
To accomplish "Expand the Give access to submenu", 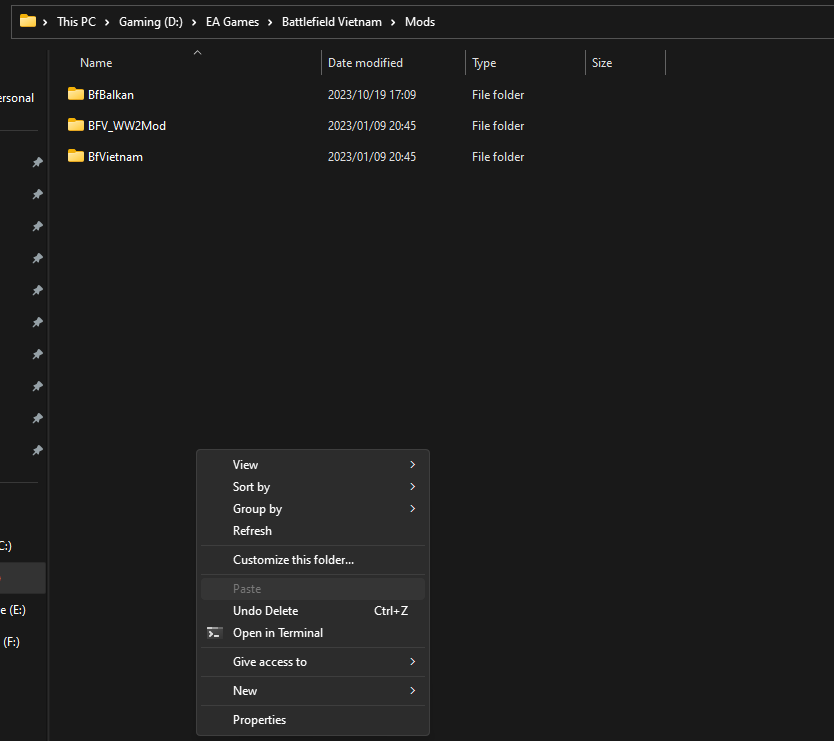I will [x=270, y=662].
